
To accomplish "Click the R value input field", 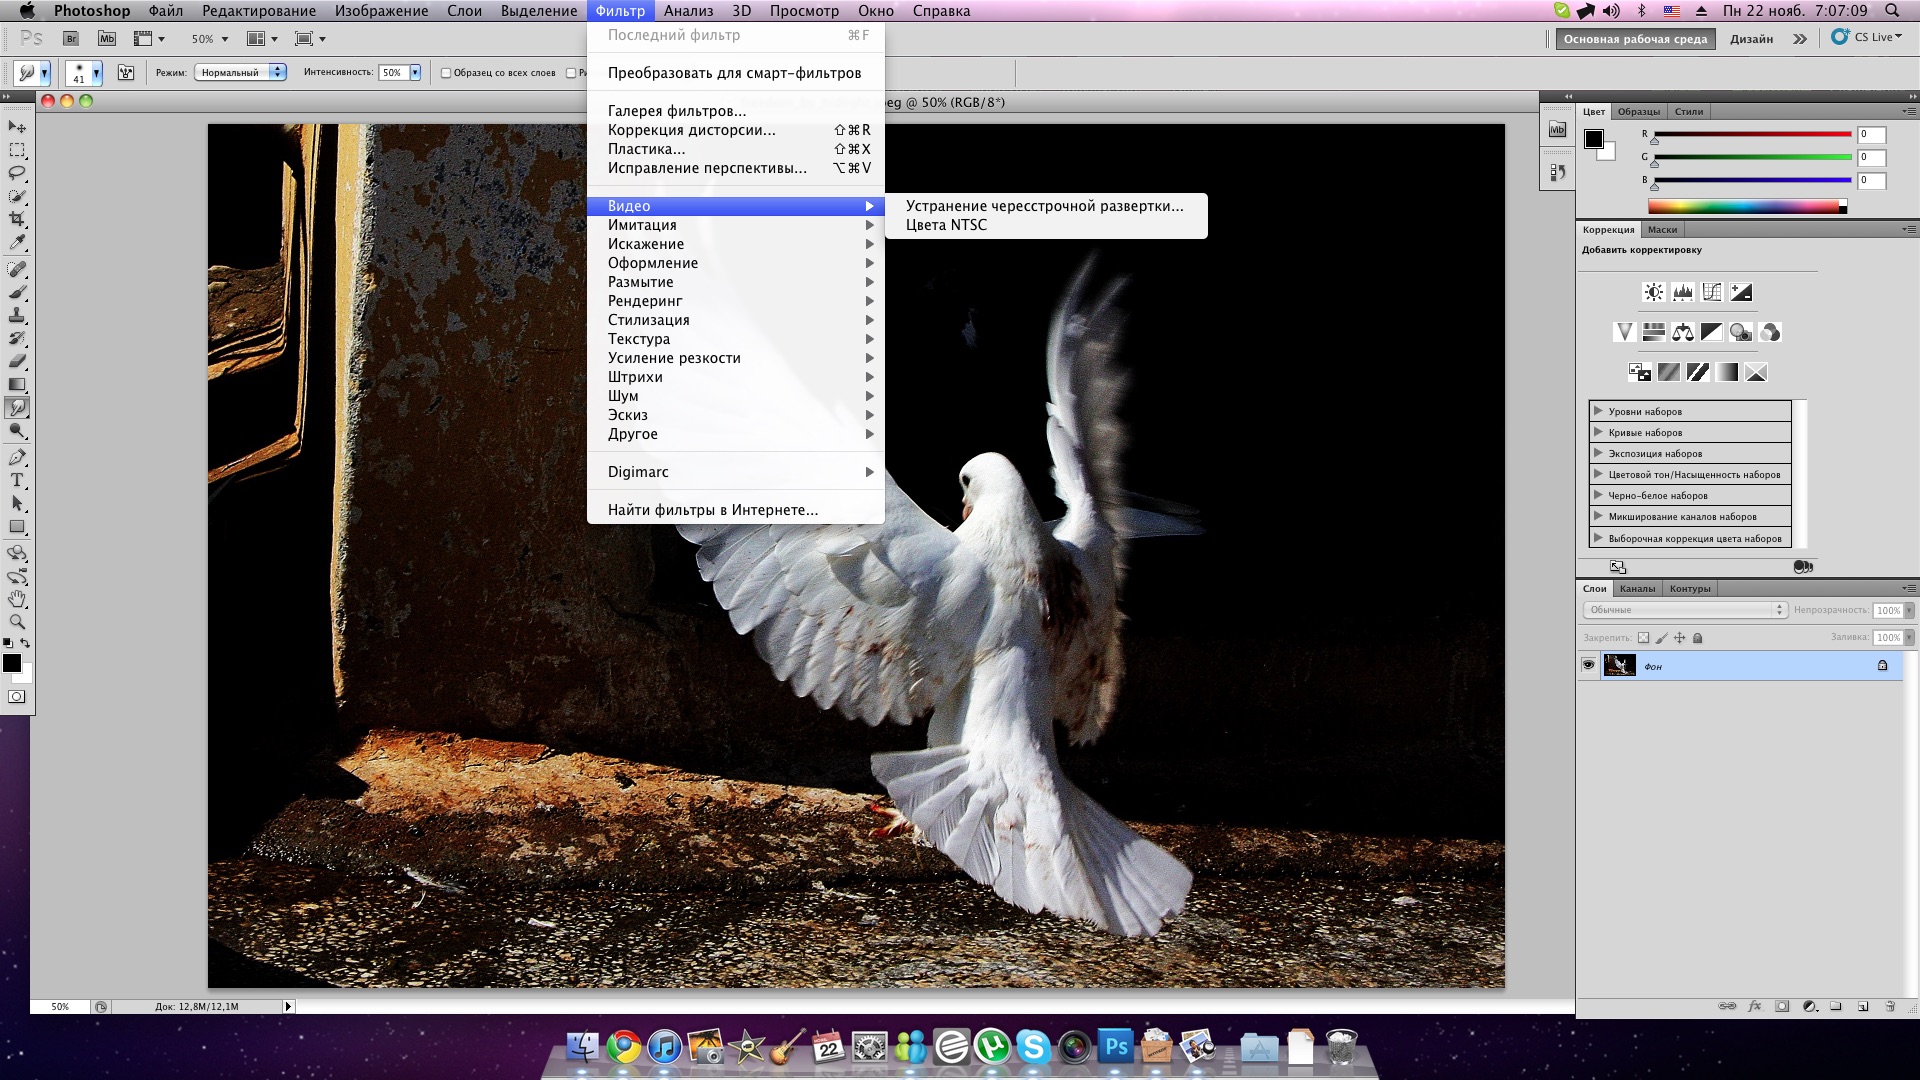I will [x=1871, y=134].
